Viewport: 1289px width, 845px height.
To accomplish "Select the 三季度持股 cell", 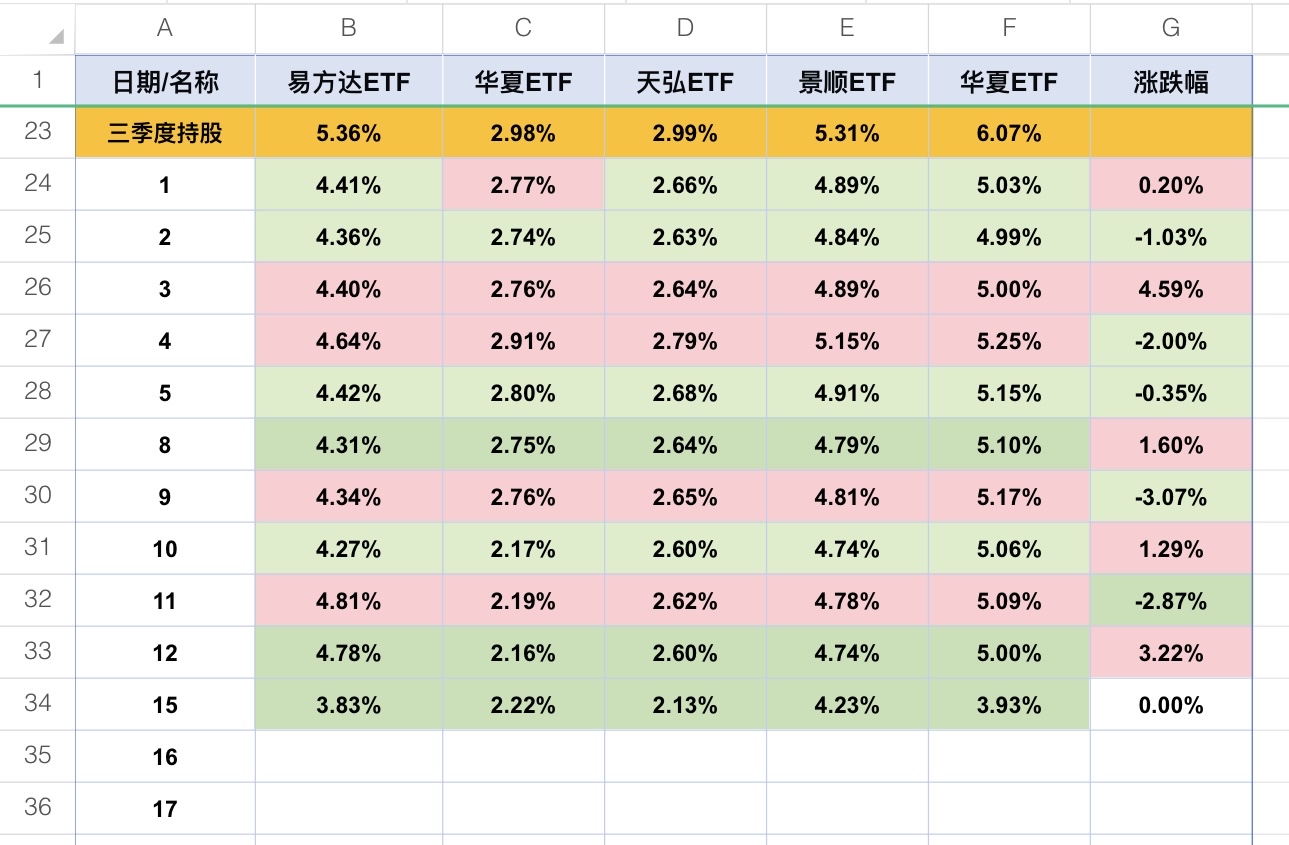I will tap(165, 133).
